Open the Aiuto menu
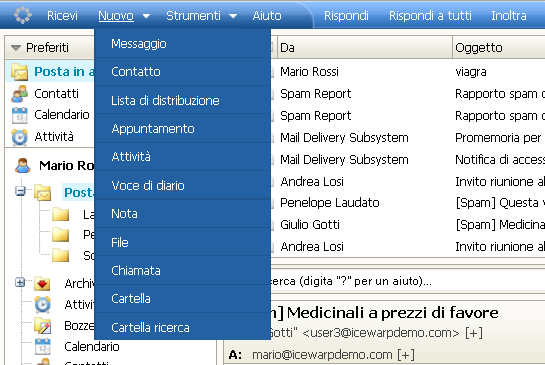 coord(267,16)
